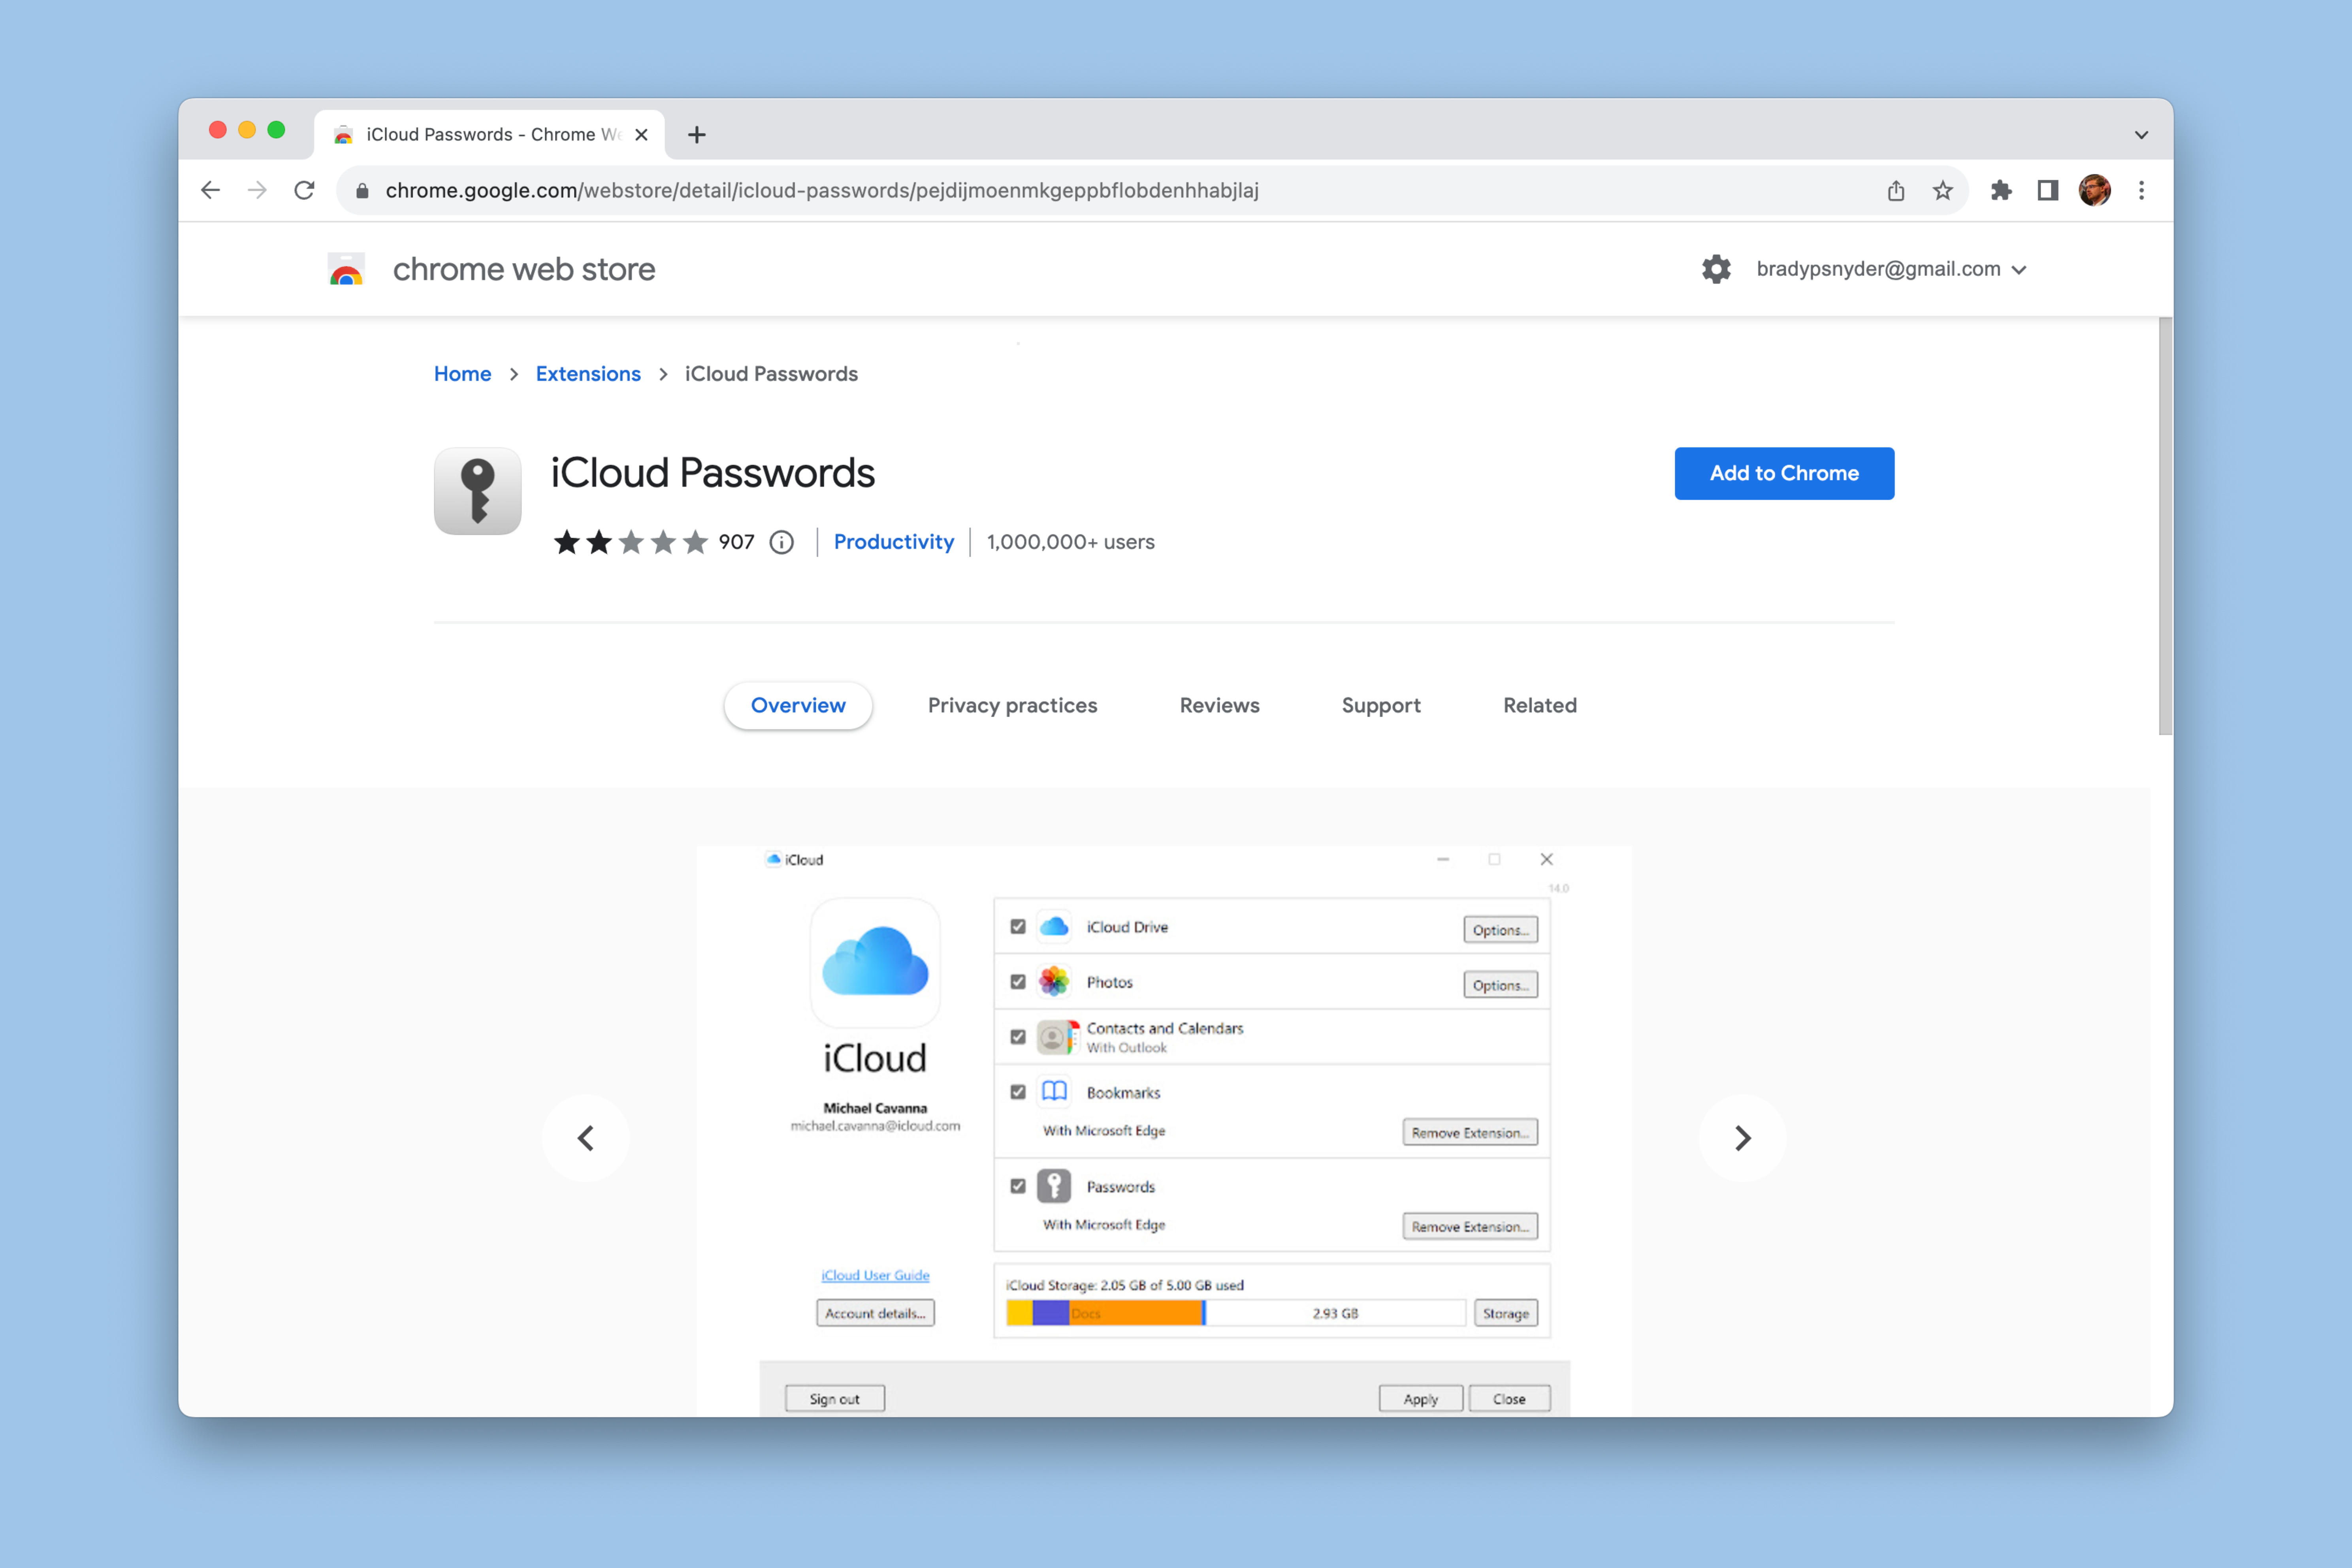Click the iCloud Drive checkbox in screenshot
Screen dimensions: 2352x1568
click(1018, 926)
